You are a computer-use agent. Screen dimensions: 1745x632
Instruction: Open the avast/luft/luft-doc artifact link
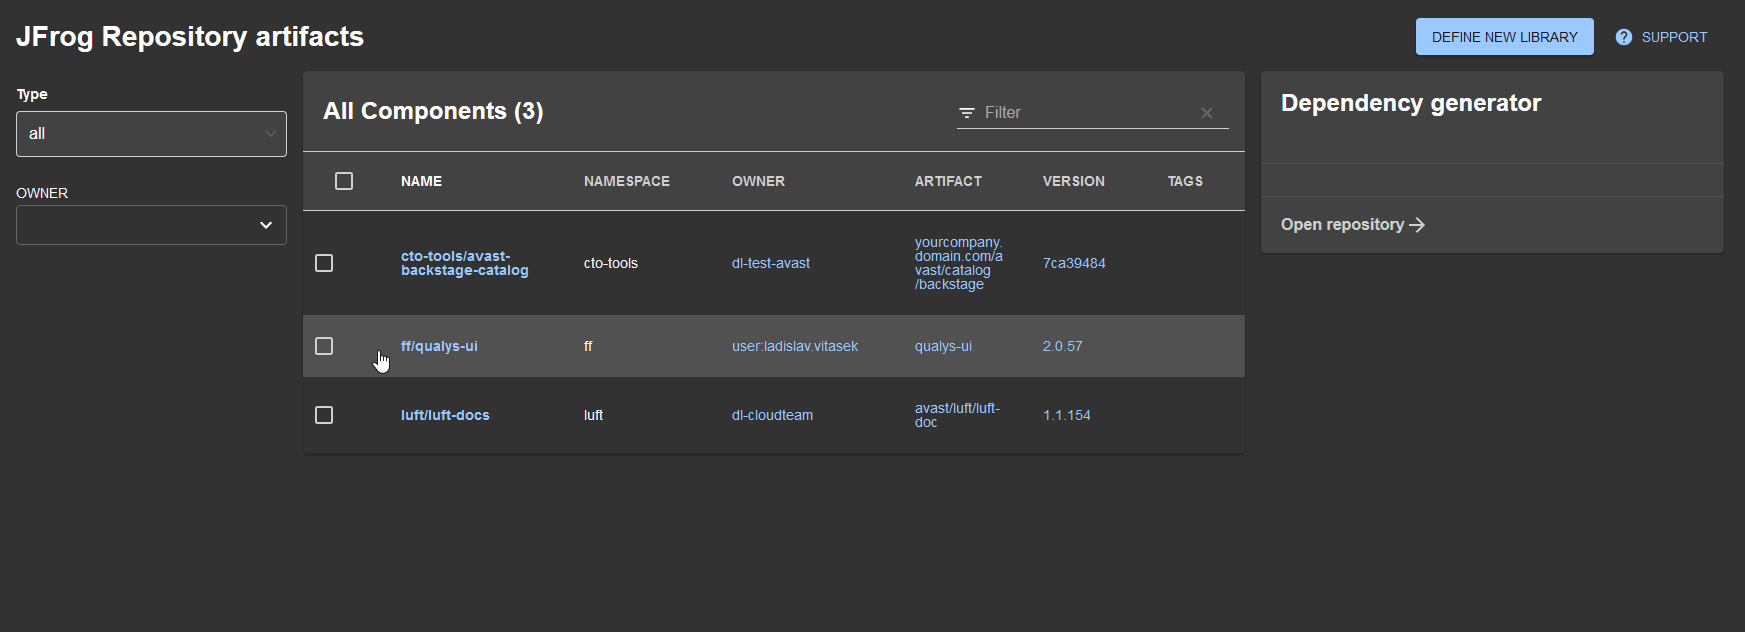pyautogui.click(x=957, y=415)
